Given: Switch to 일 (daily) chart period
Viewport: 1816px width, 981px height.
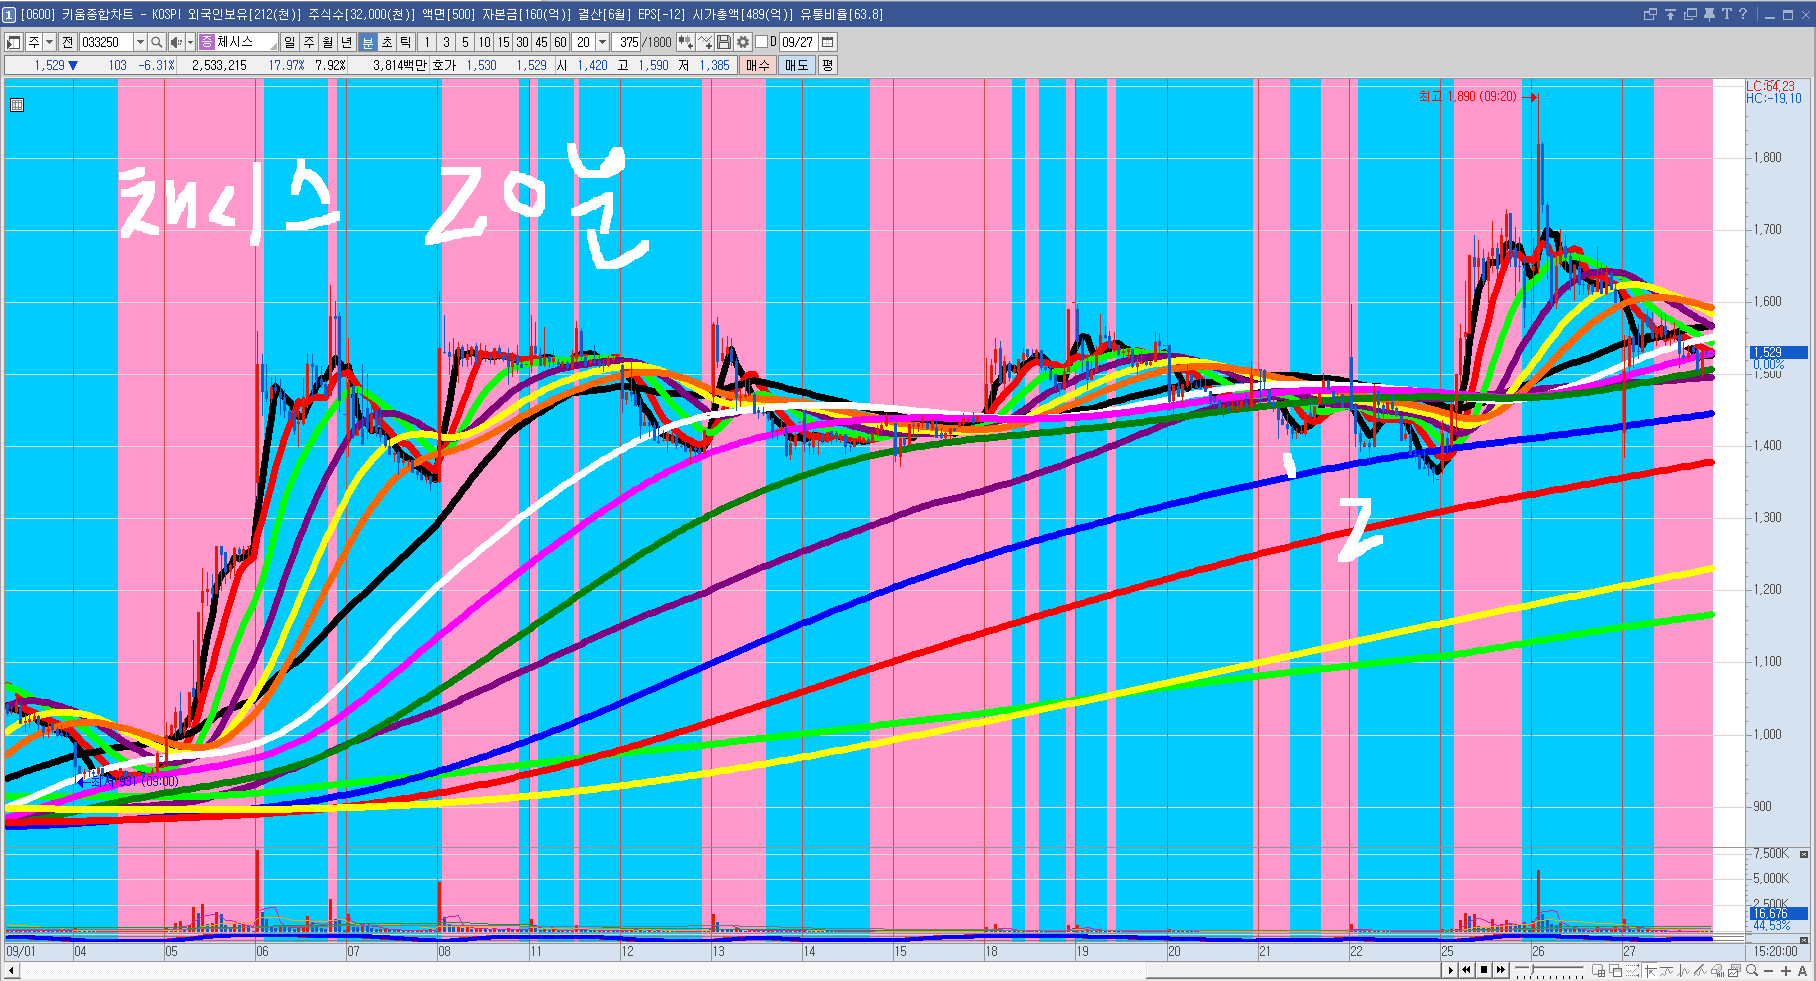Looking at the screenshot, I should [x=289, y=42].
